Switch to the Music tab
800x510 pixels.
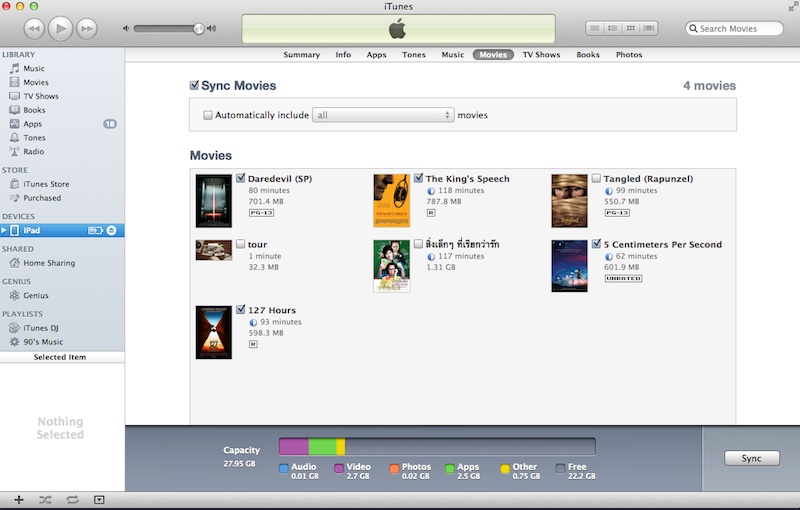[453, 55]
